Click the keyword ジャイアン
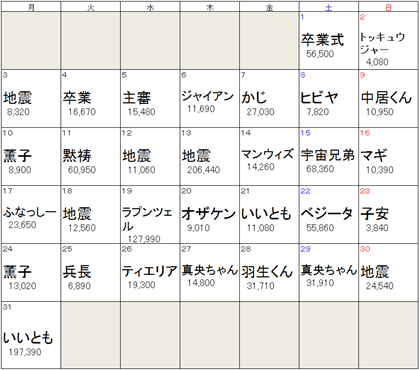 point(208,96)
